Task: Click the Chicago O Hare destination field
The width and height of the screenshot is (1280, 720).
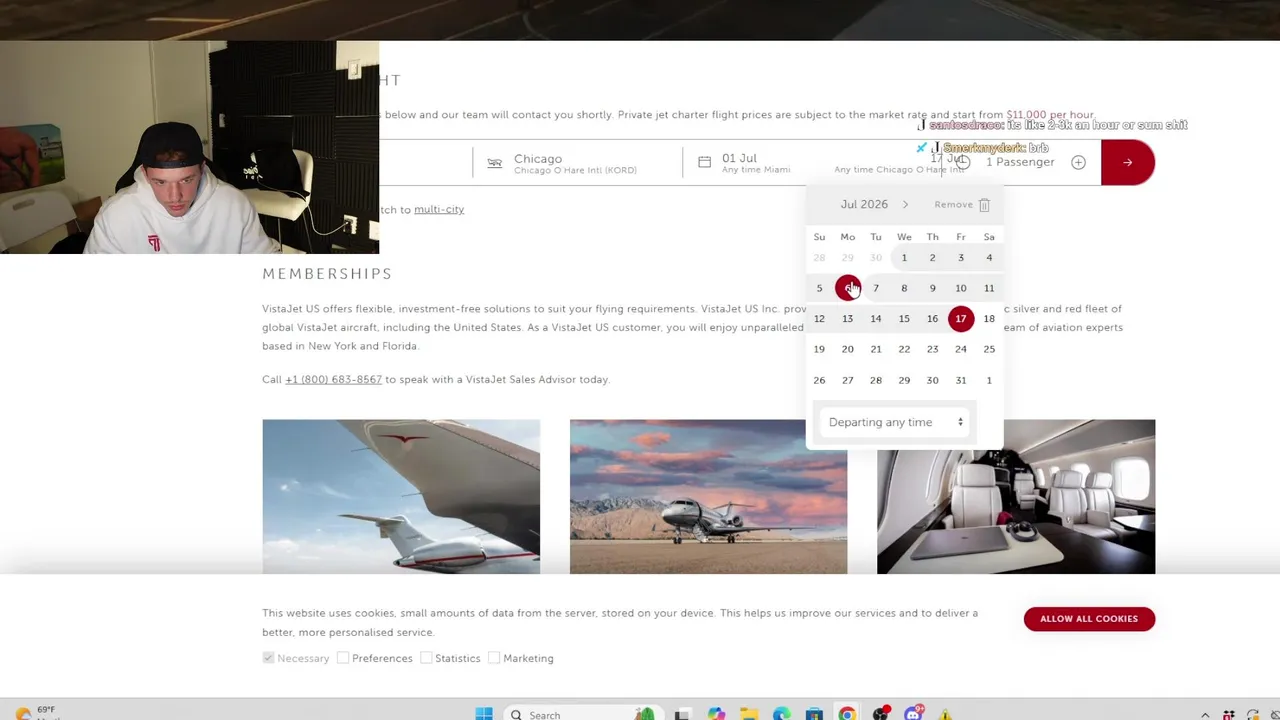Action: point(577,163)
